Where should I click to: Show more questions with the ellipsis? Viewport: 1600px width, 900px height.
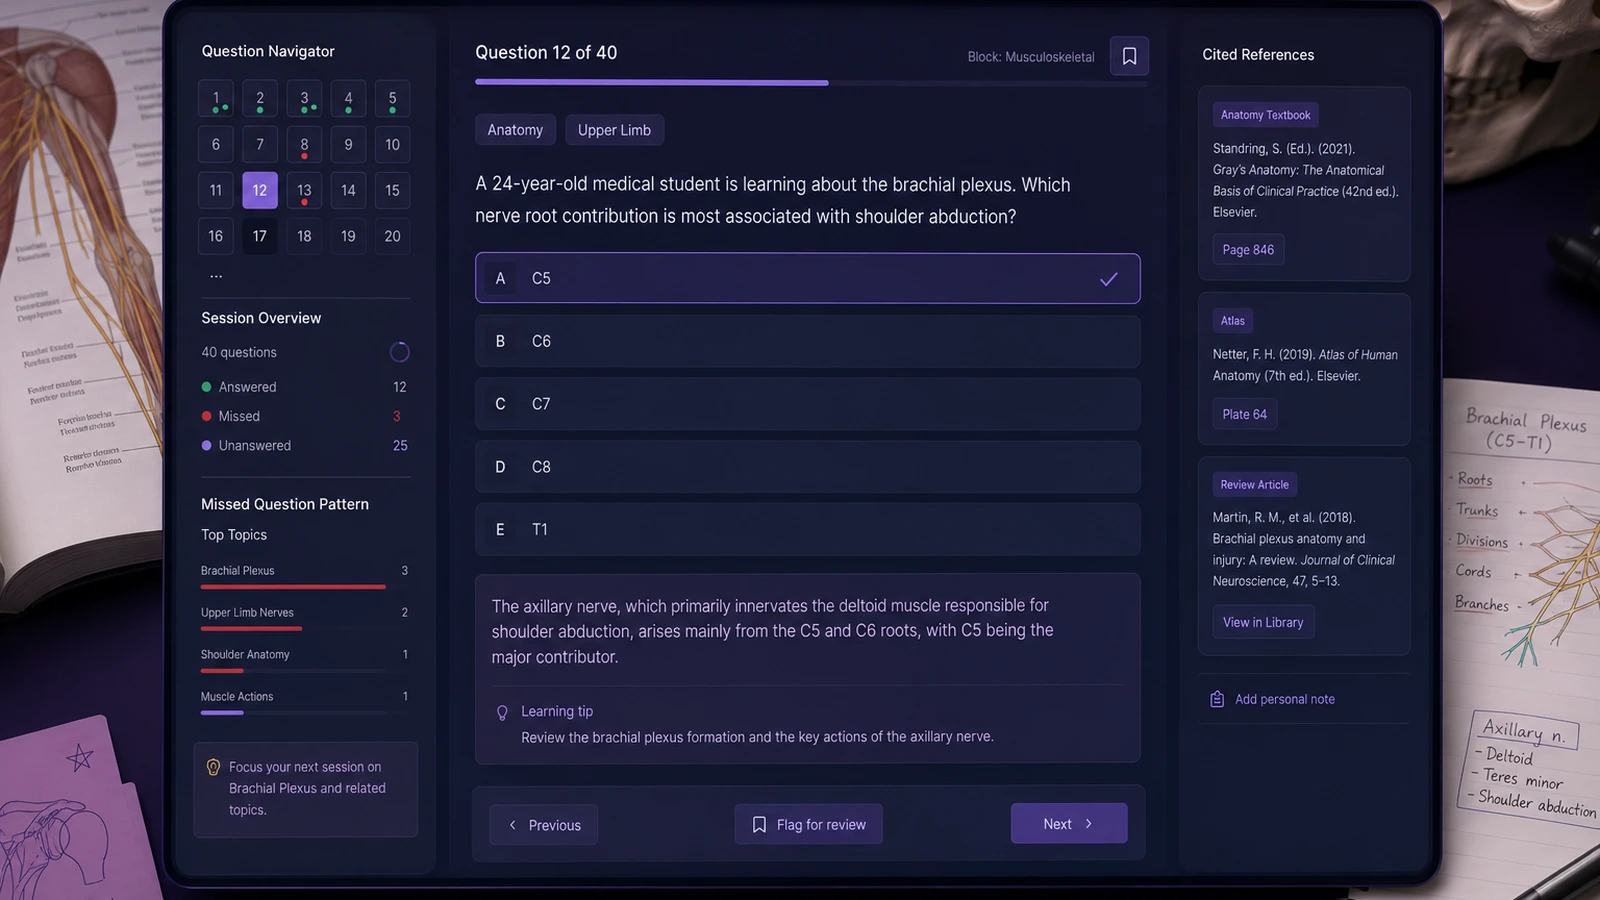216,276
